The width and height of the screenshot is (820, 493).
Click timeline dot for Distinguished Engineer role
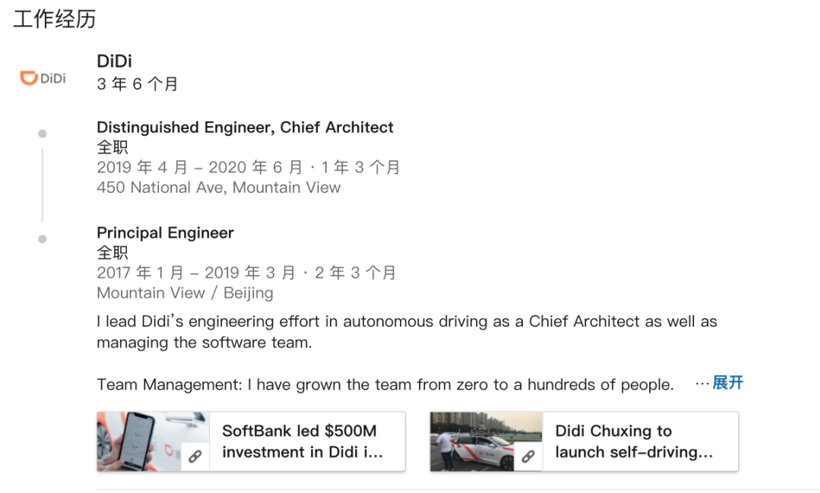tap(42, 133)
